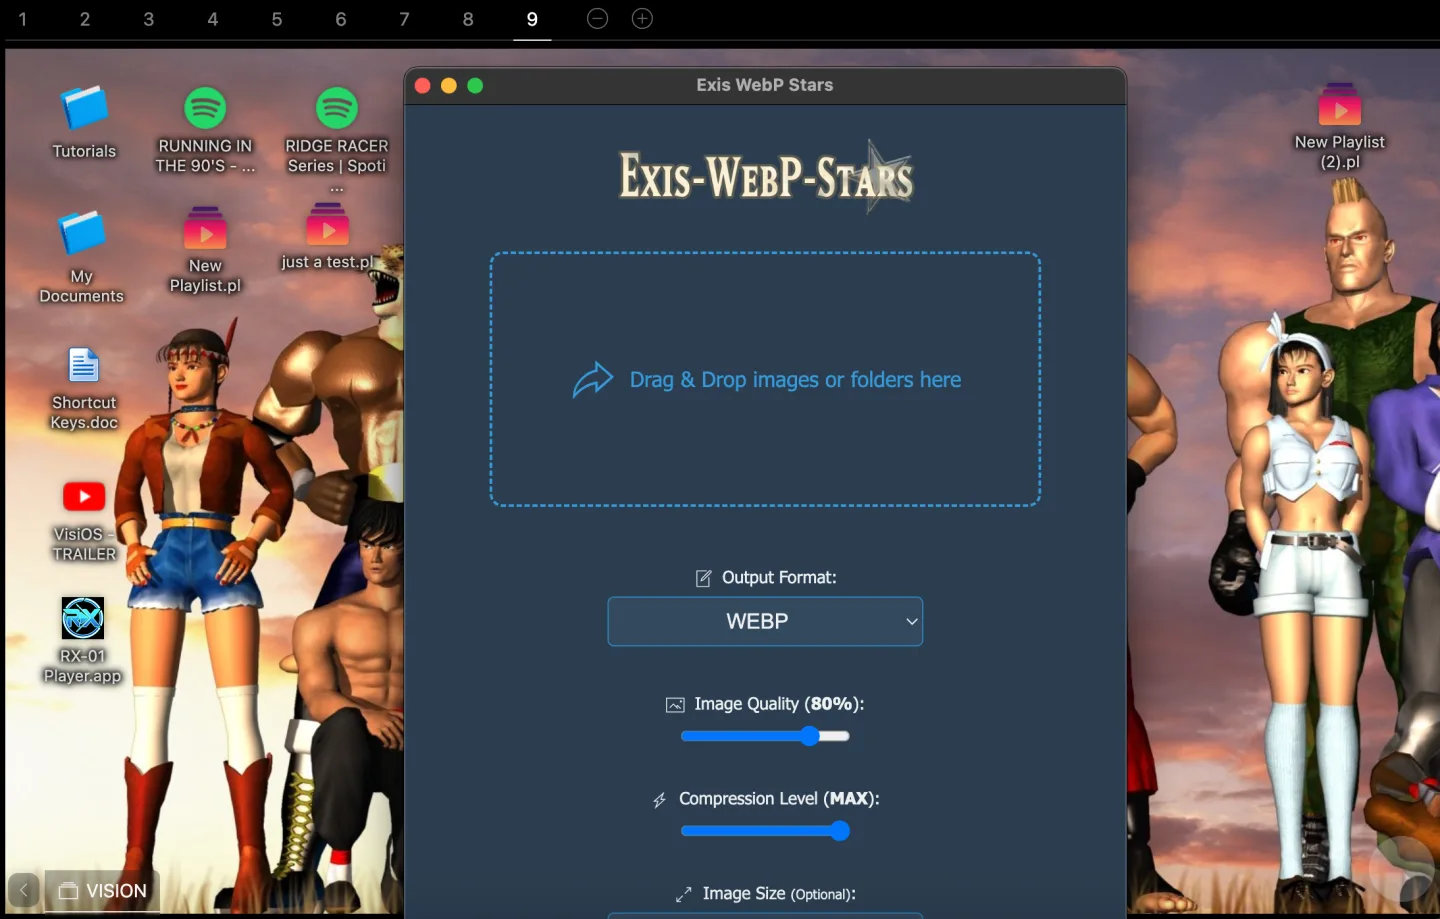1440x919 pixels.
Task: Click the Compression Level slider
Action: click(x=765, y=831)
